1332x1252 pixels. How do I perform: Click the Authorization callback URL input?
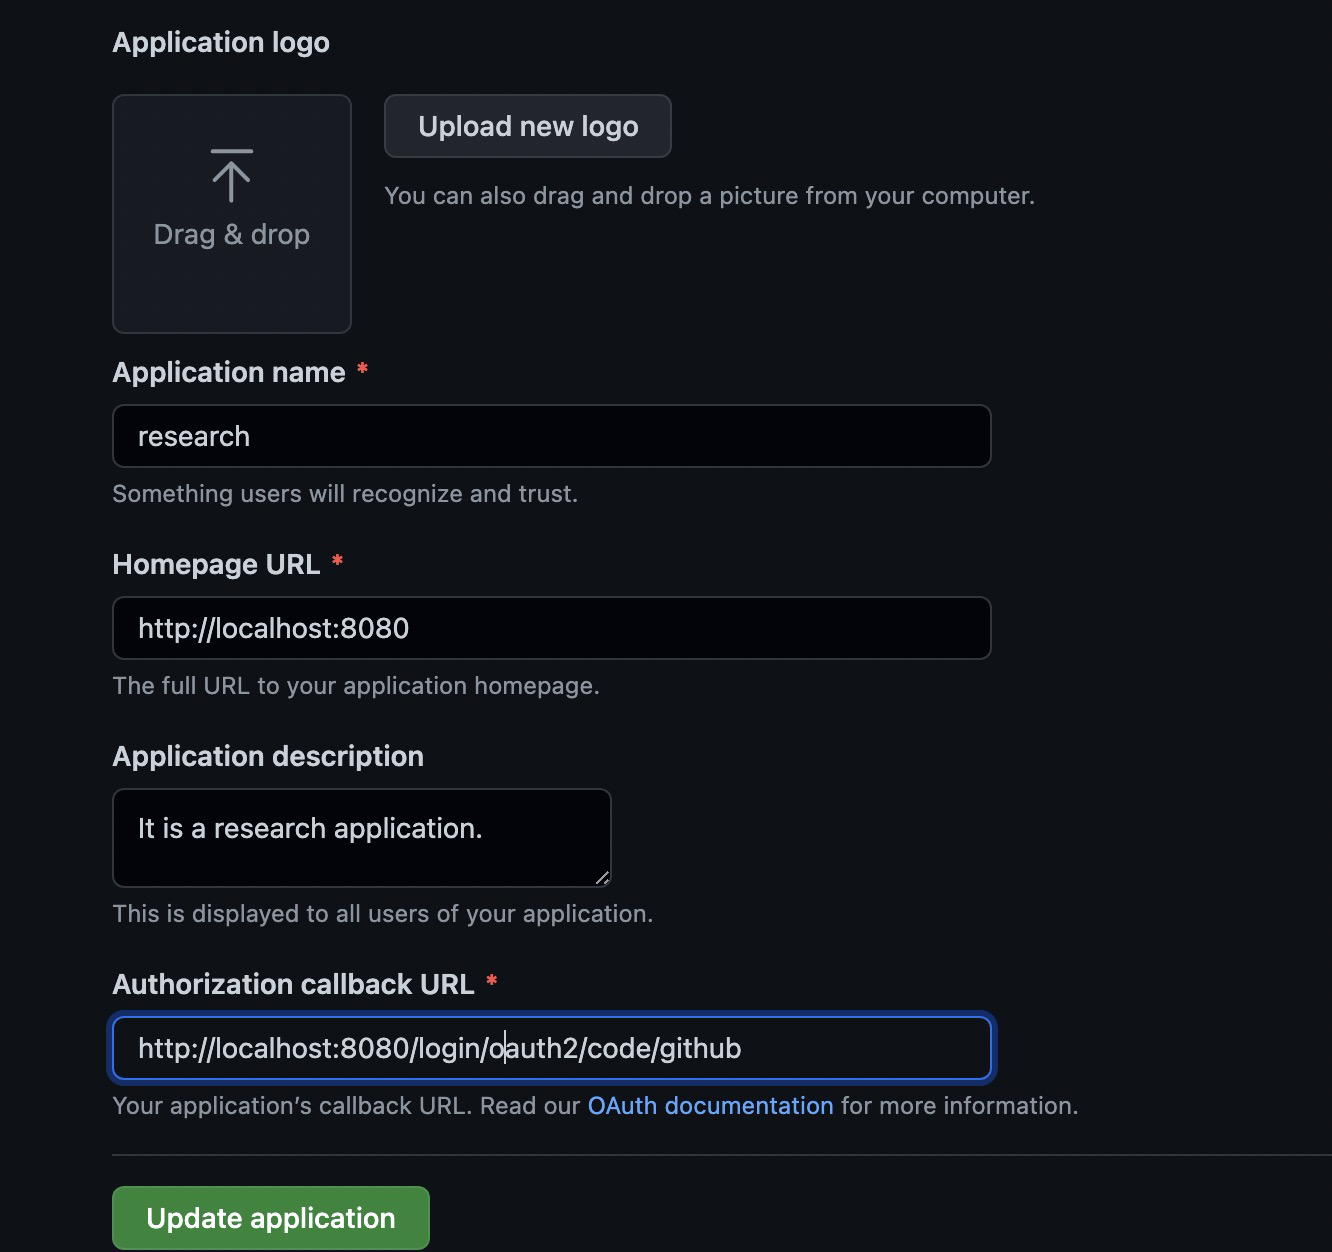coord(551,1048)
